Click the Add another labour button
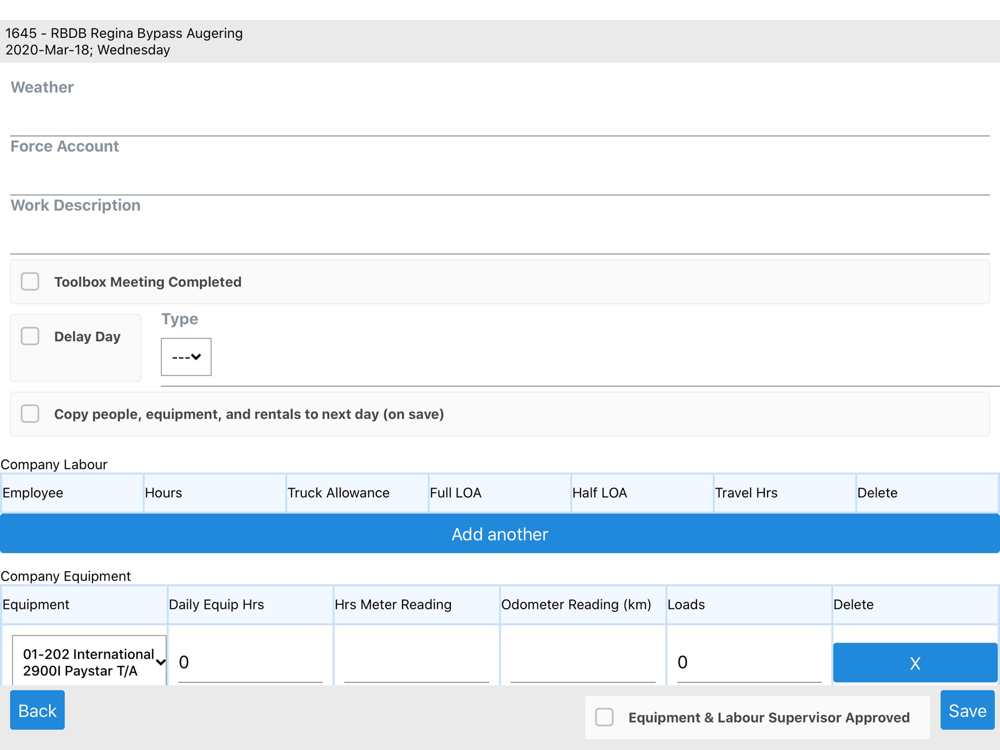Viewport: 1000px width, 750px height. click(500, 534)
